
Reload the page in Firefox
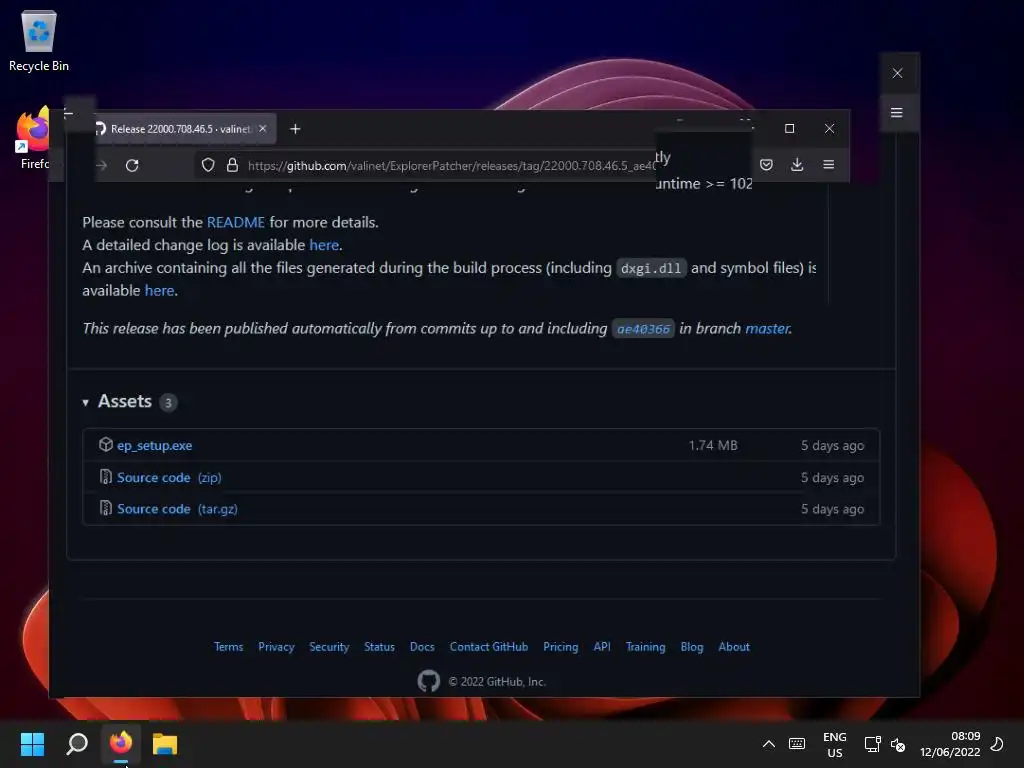(132, 165)
